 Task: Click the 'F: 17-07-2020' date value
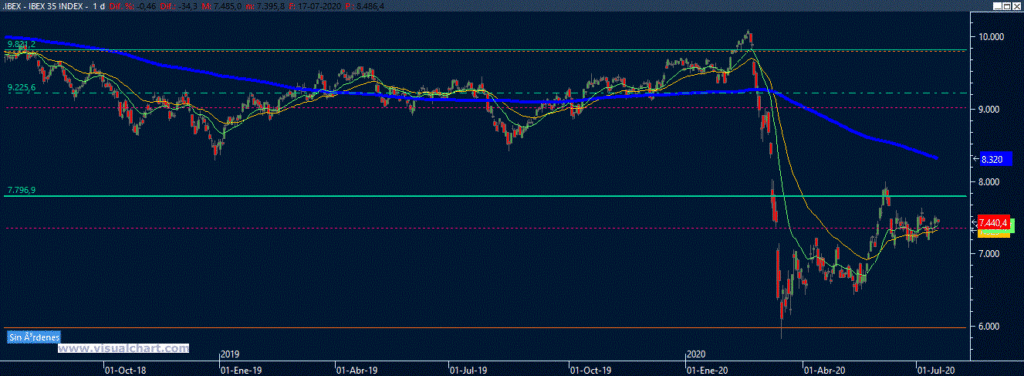pyautogui.click(x=315, y=6)
